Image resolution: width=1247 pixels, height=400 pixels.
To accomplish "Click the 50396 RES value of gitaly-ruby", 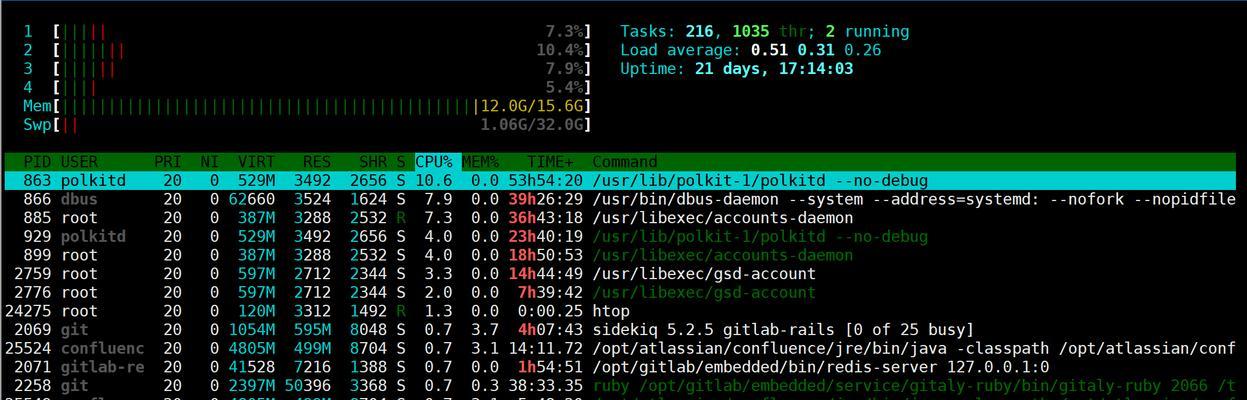I will [x=308, y=386].
